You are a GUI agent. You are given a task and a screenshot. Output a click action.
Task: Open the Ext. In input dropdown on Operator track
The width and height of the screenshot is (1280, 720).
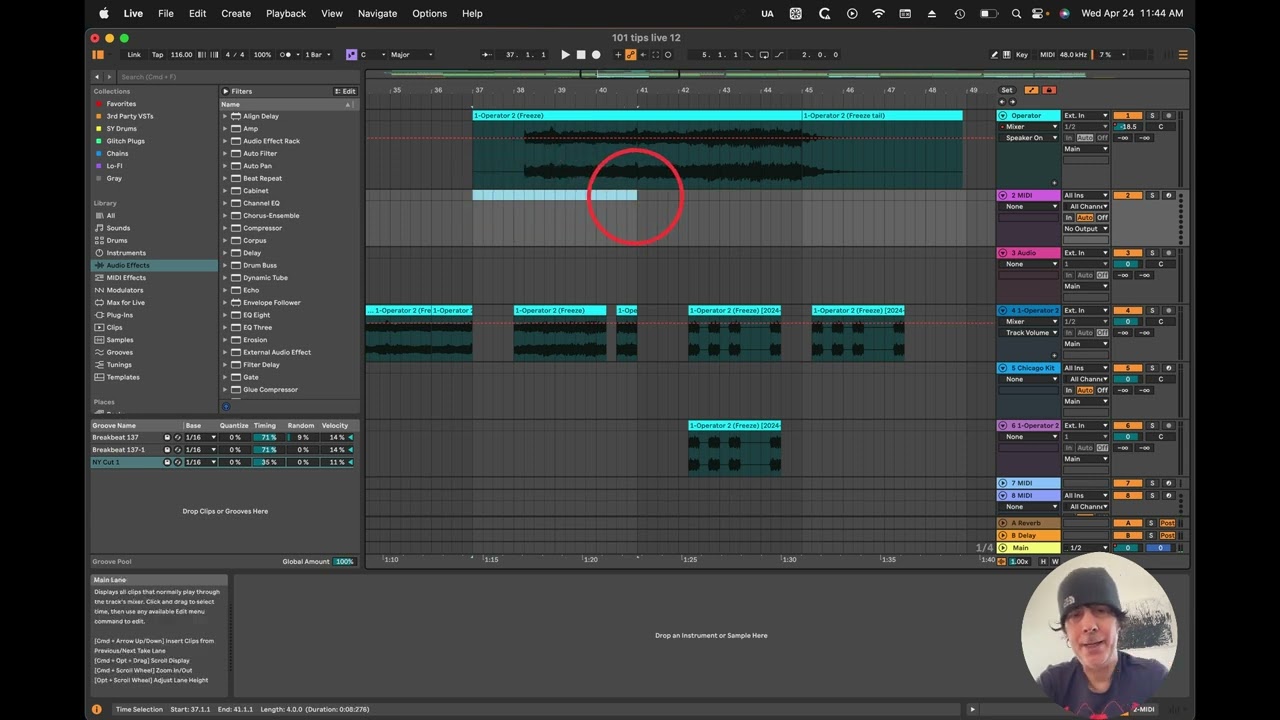point(1086,116)
